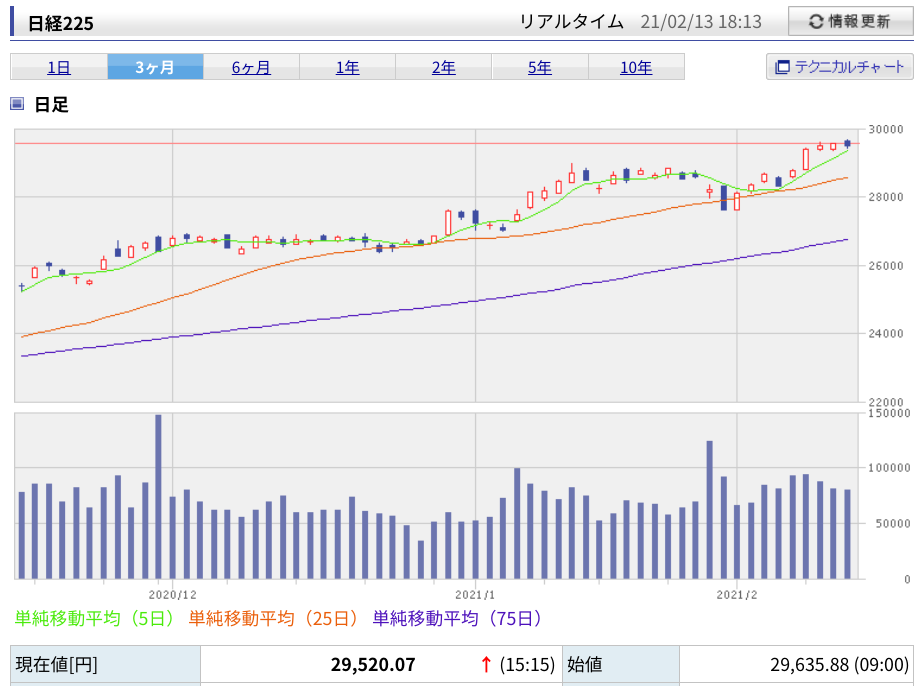
Task: Click the tallest volume bar near 2020/12
Action: 158,496
